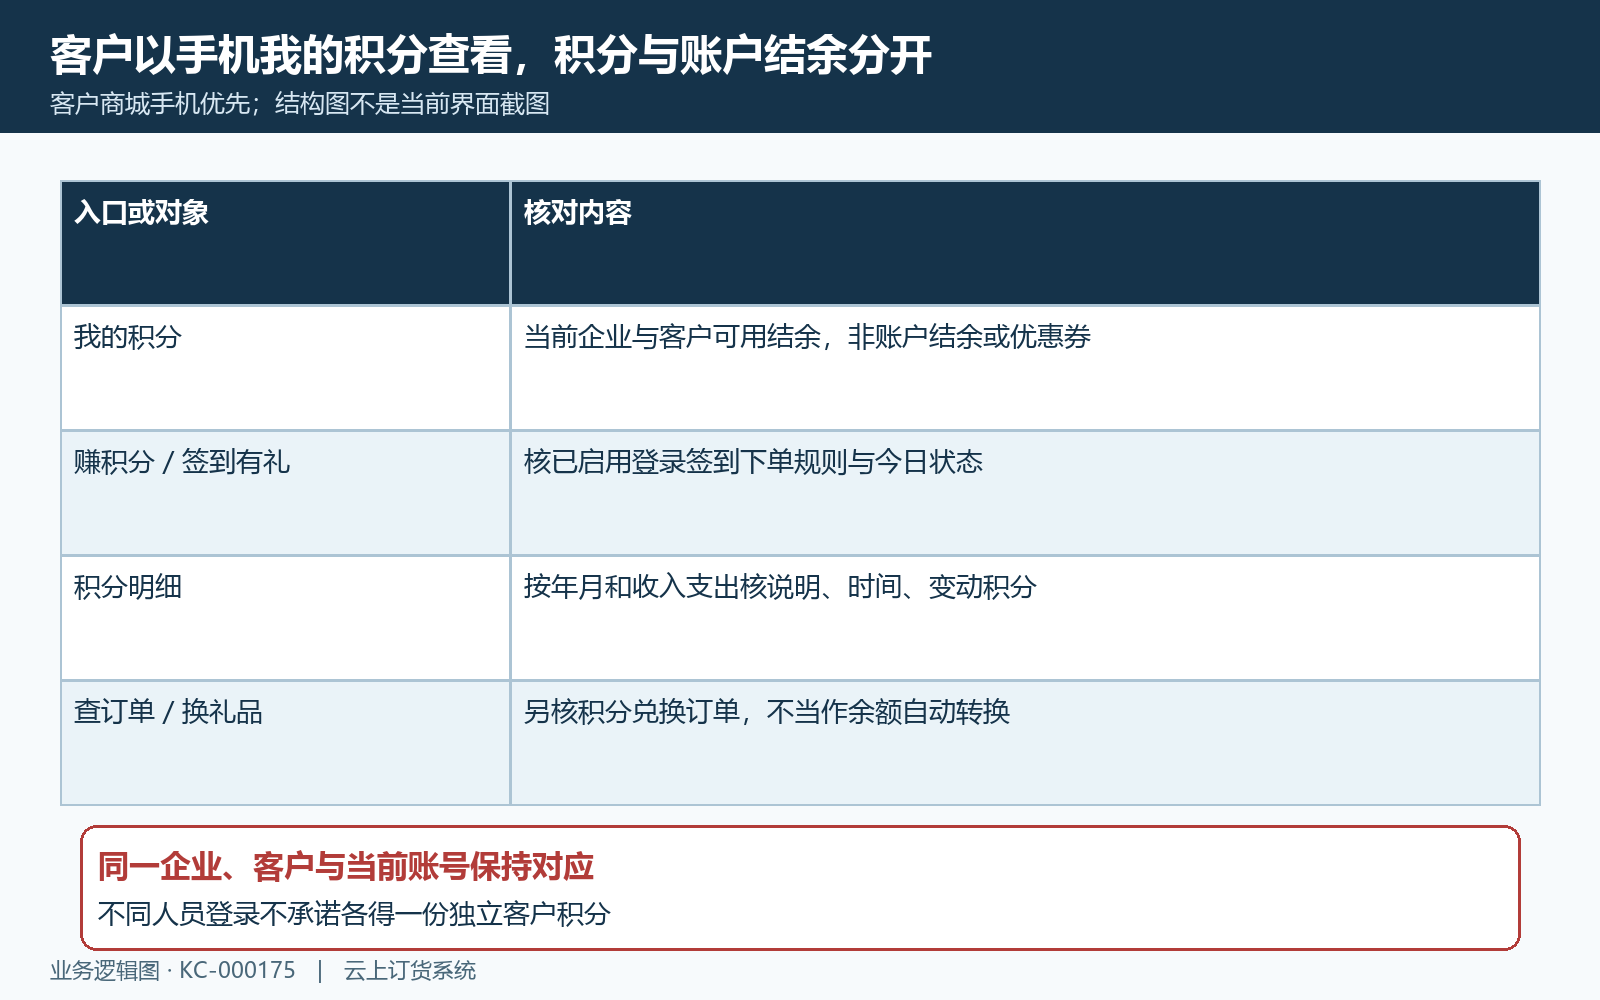Screen dimensions: 1600x1000
Task: Click the cell 另核积分兑换订单，不当作余额自动转换
Action: click(x=1025, y=743)
